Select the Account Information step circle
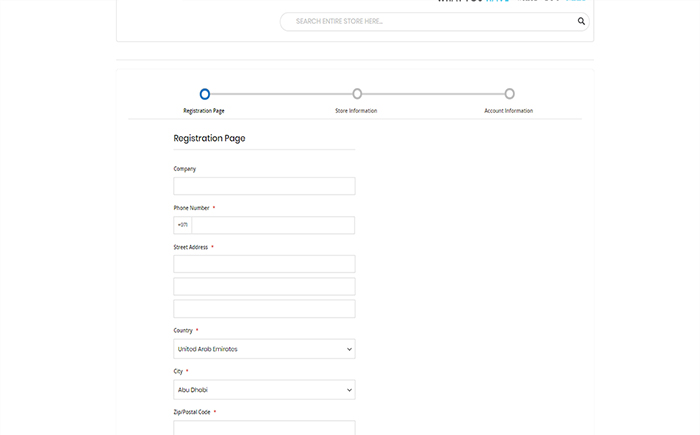This screenshot has width=700, height=435. tap(509, 94)
